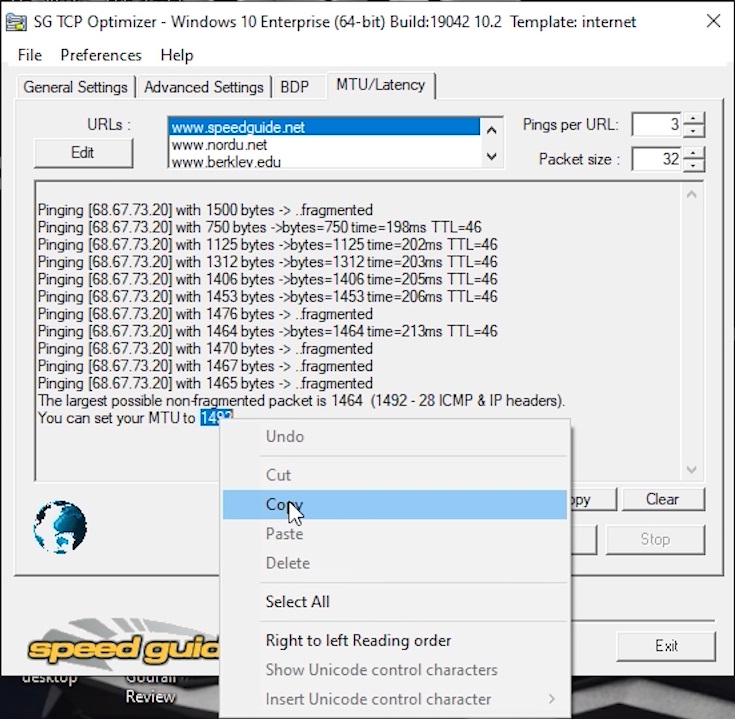Click the highlighted MTU value 1492

click(x=217, y=418)
